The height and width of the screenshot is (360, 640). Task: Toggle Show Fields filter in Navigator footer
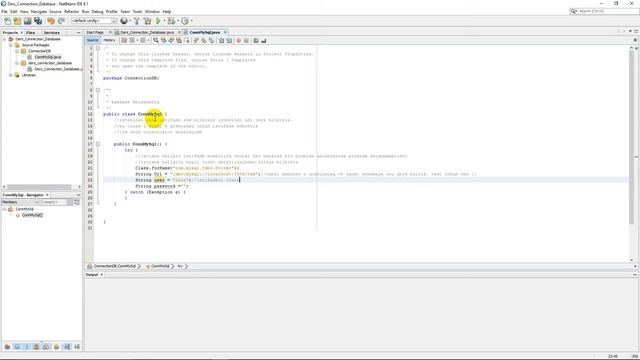[17, 347]
